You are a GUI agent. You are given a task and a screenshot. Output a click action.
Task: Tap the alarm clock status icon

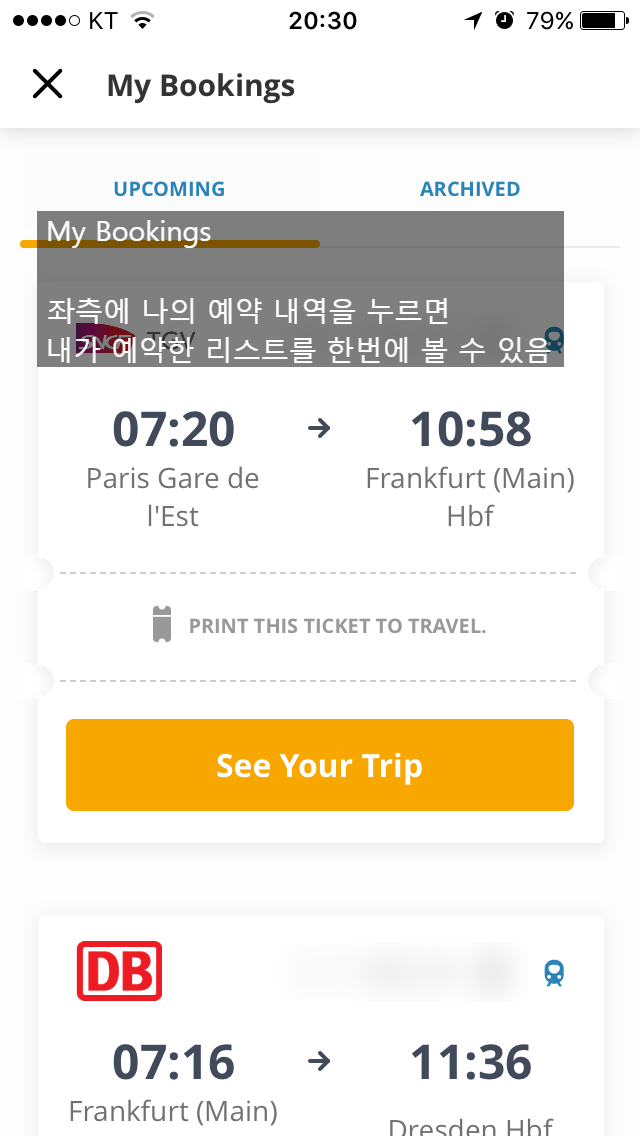[504, 21]
